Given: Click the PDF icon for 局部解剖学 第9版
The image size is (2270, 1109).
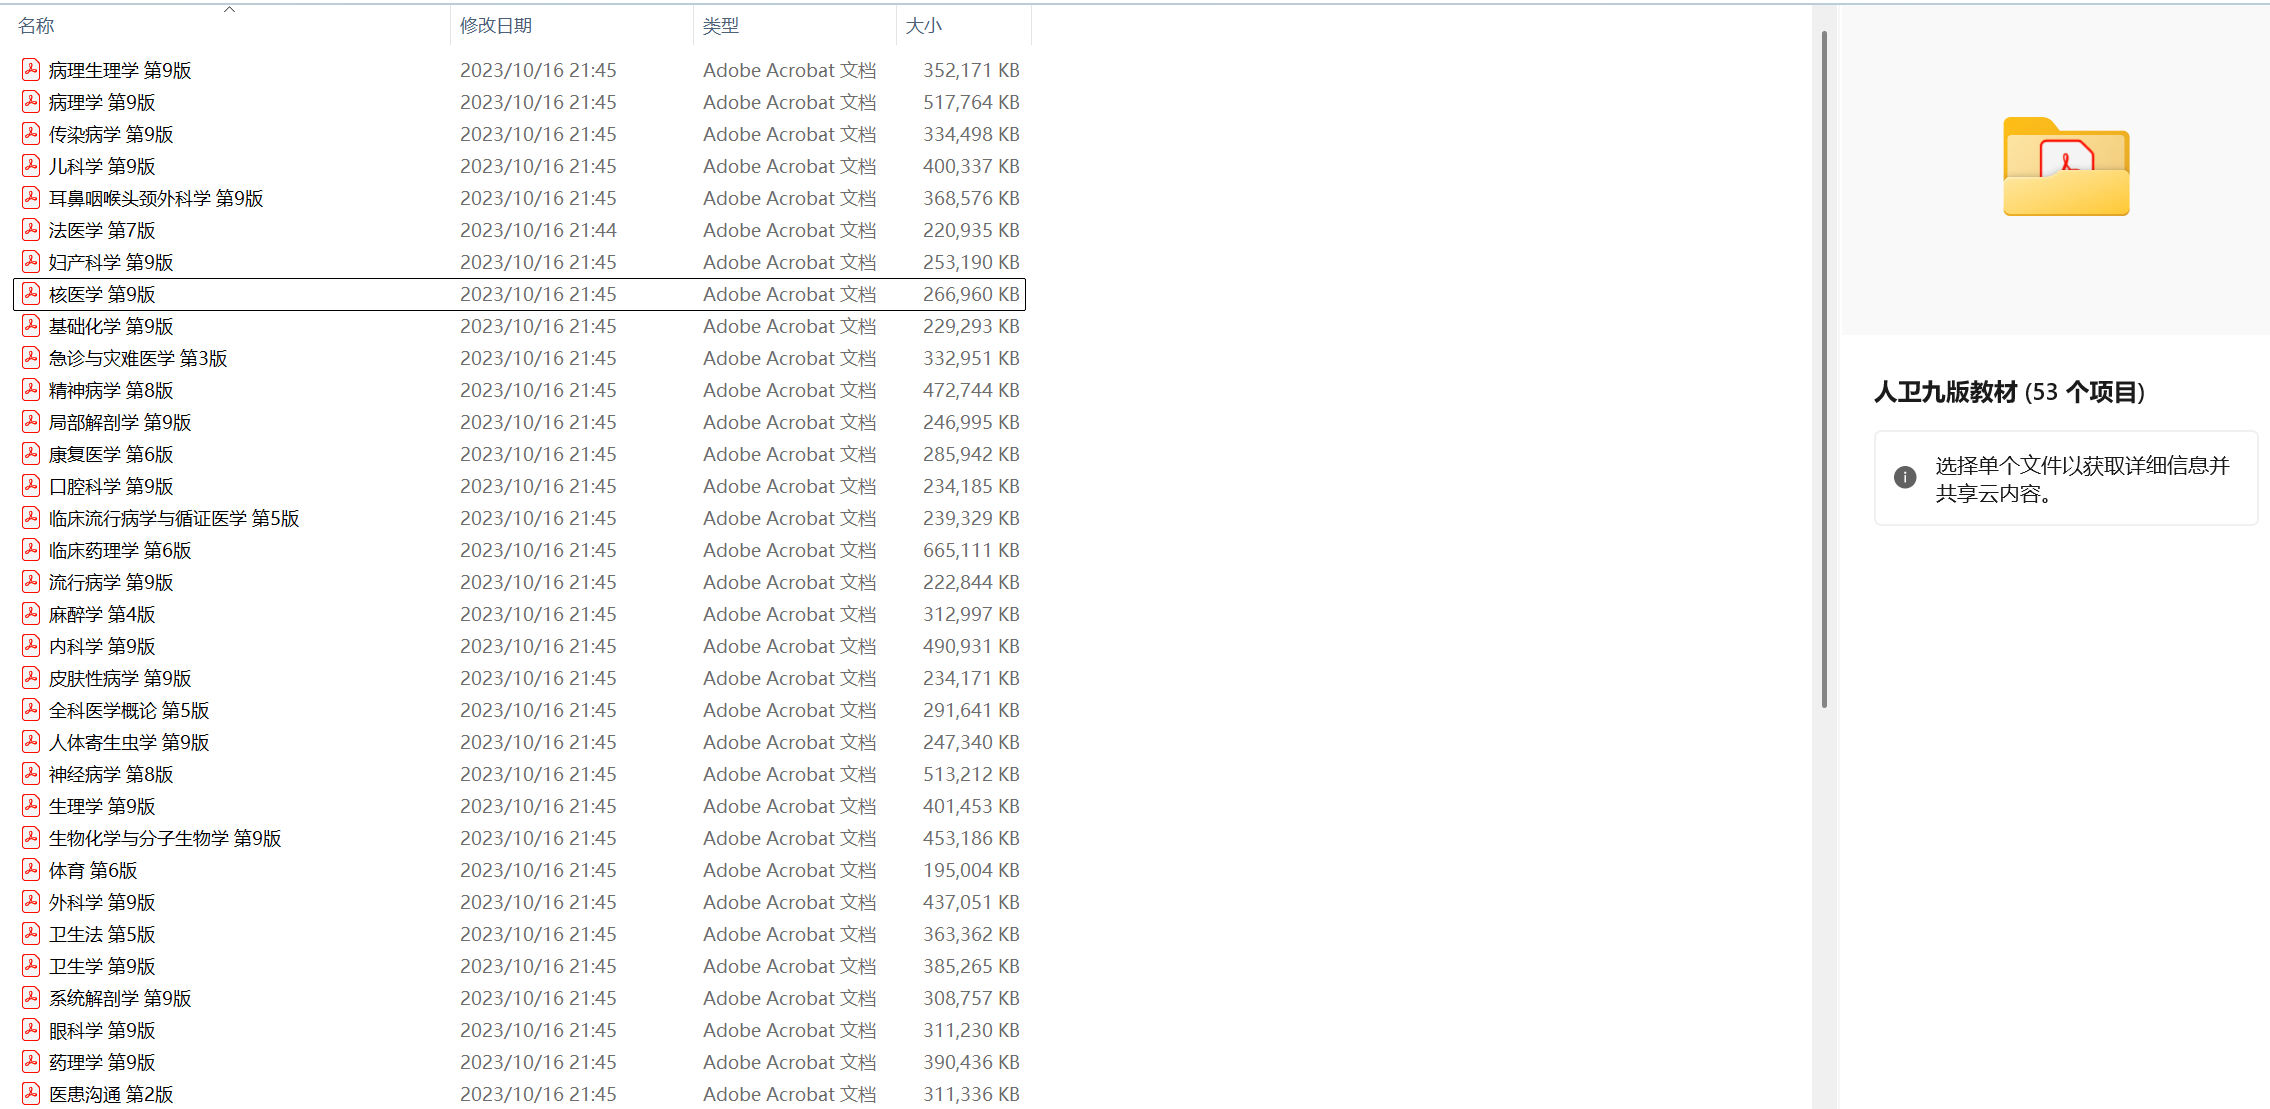Looking at the screenshot, I should point(31,422).
